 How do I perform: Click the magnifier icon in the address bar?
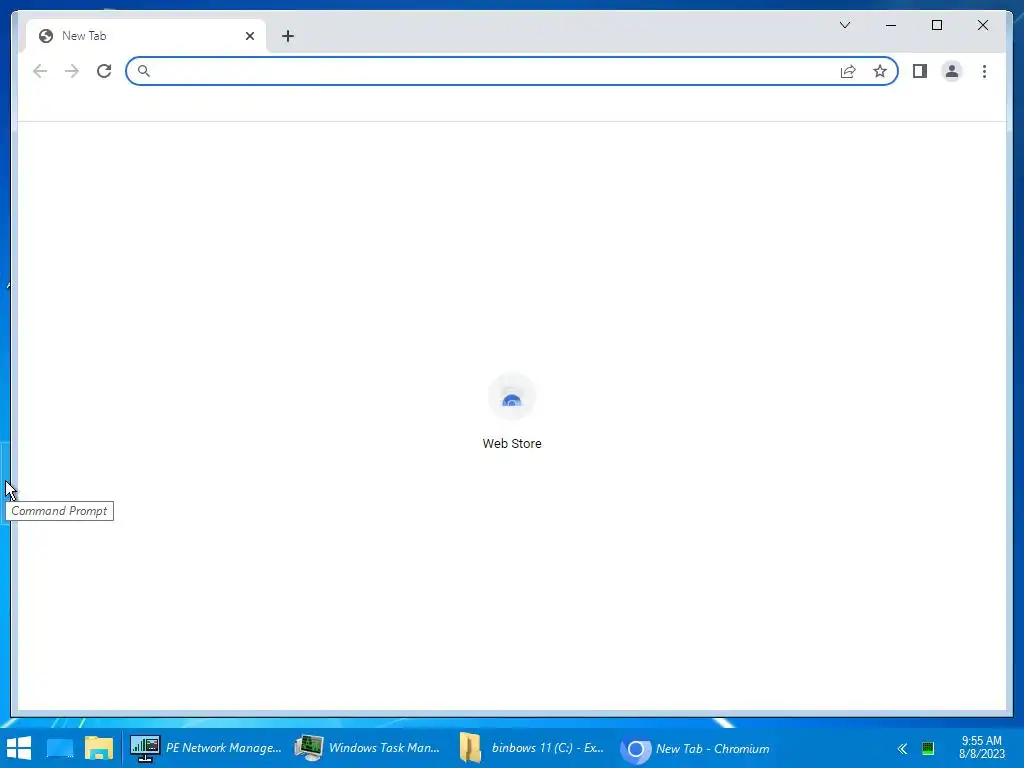(144, 71)
